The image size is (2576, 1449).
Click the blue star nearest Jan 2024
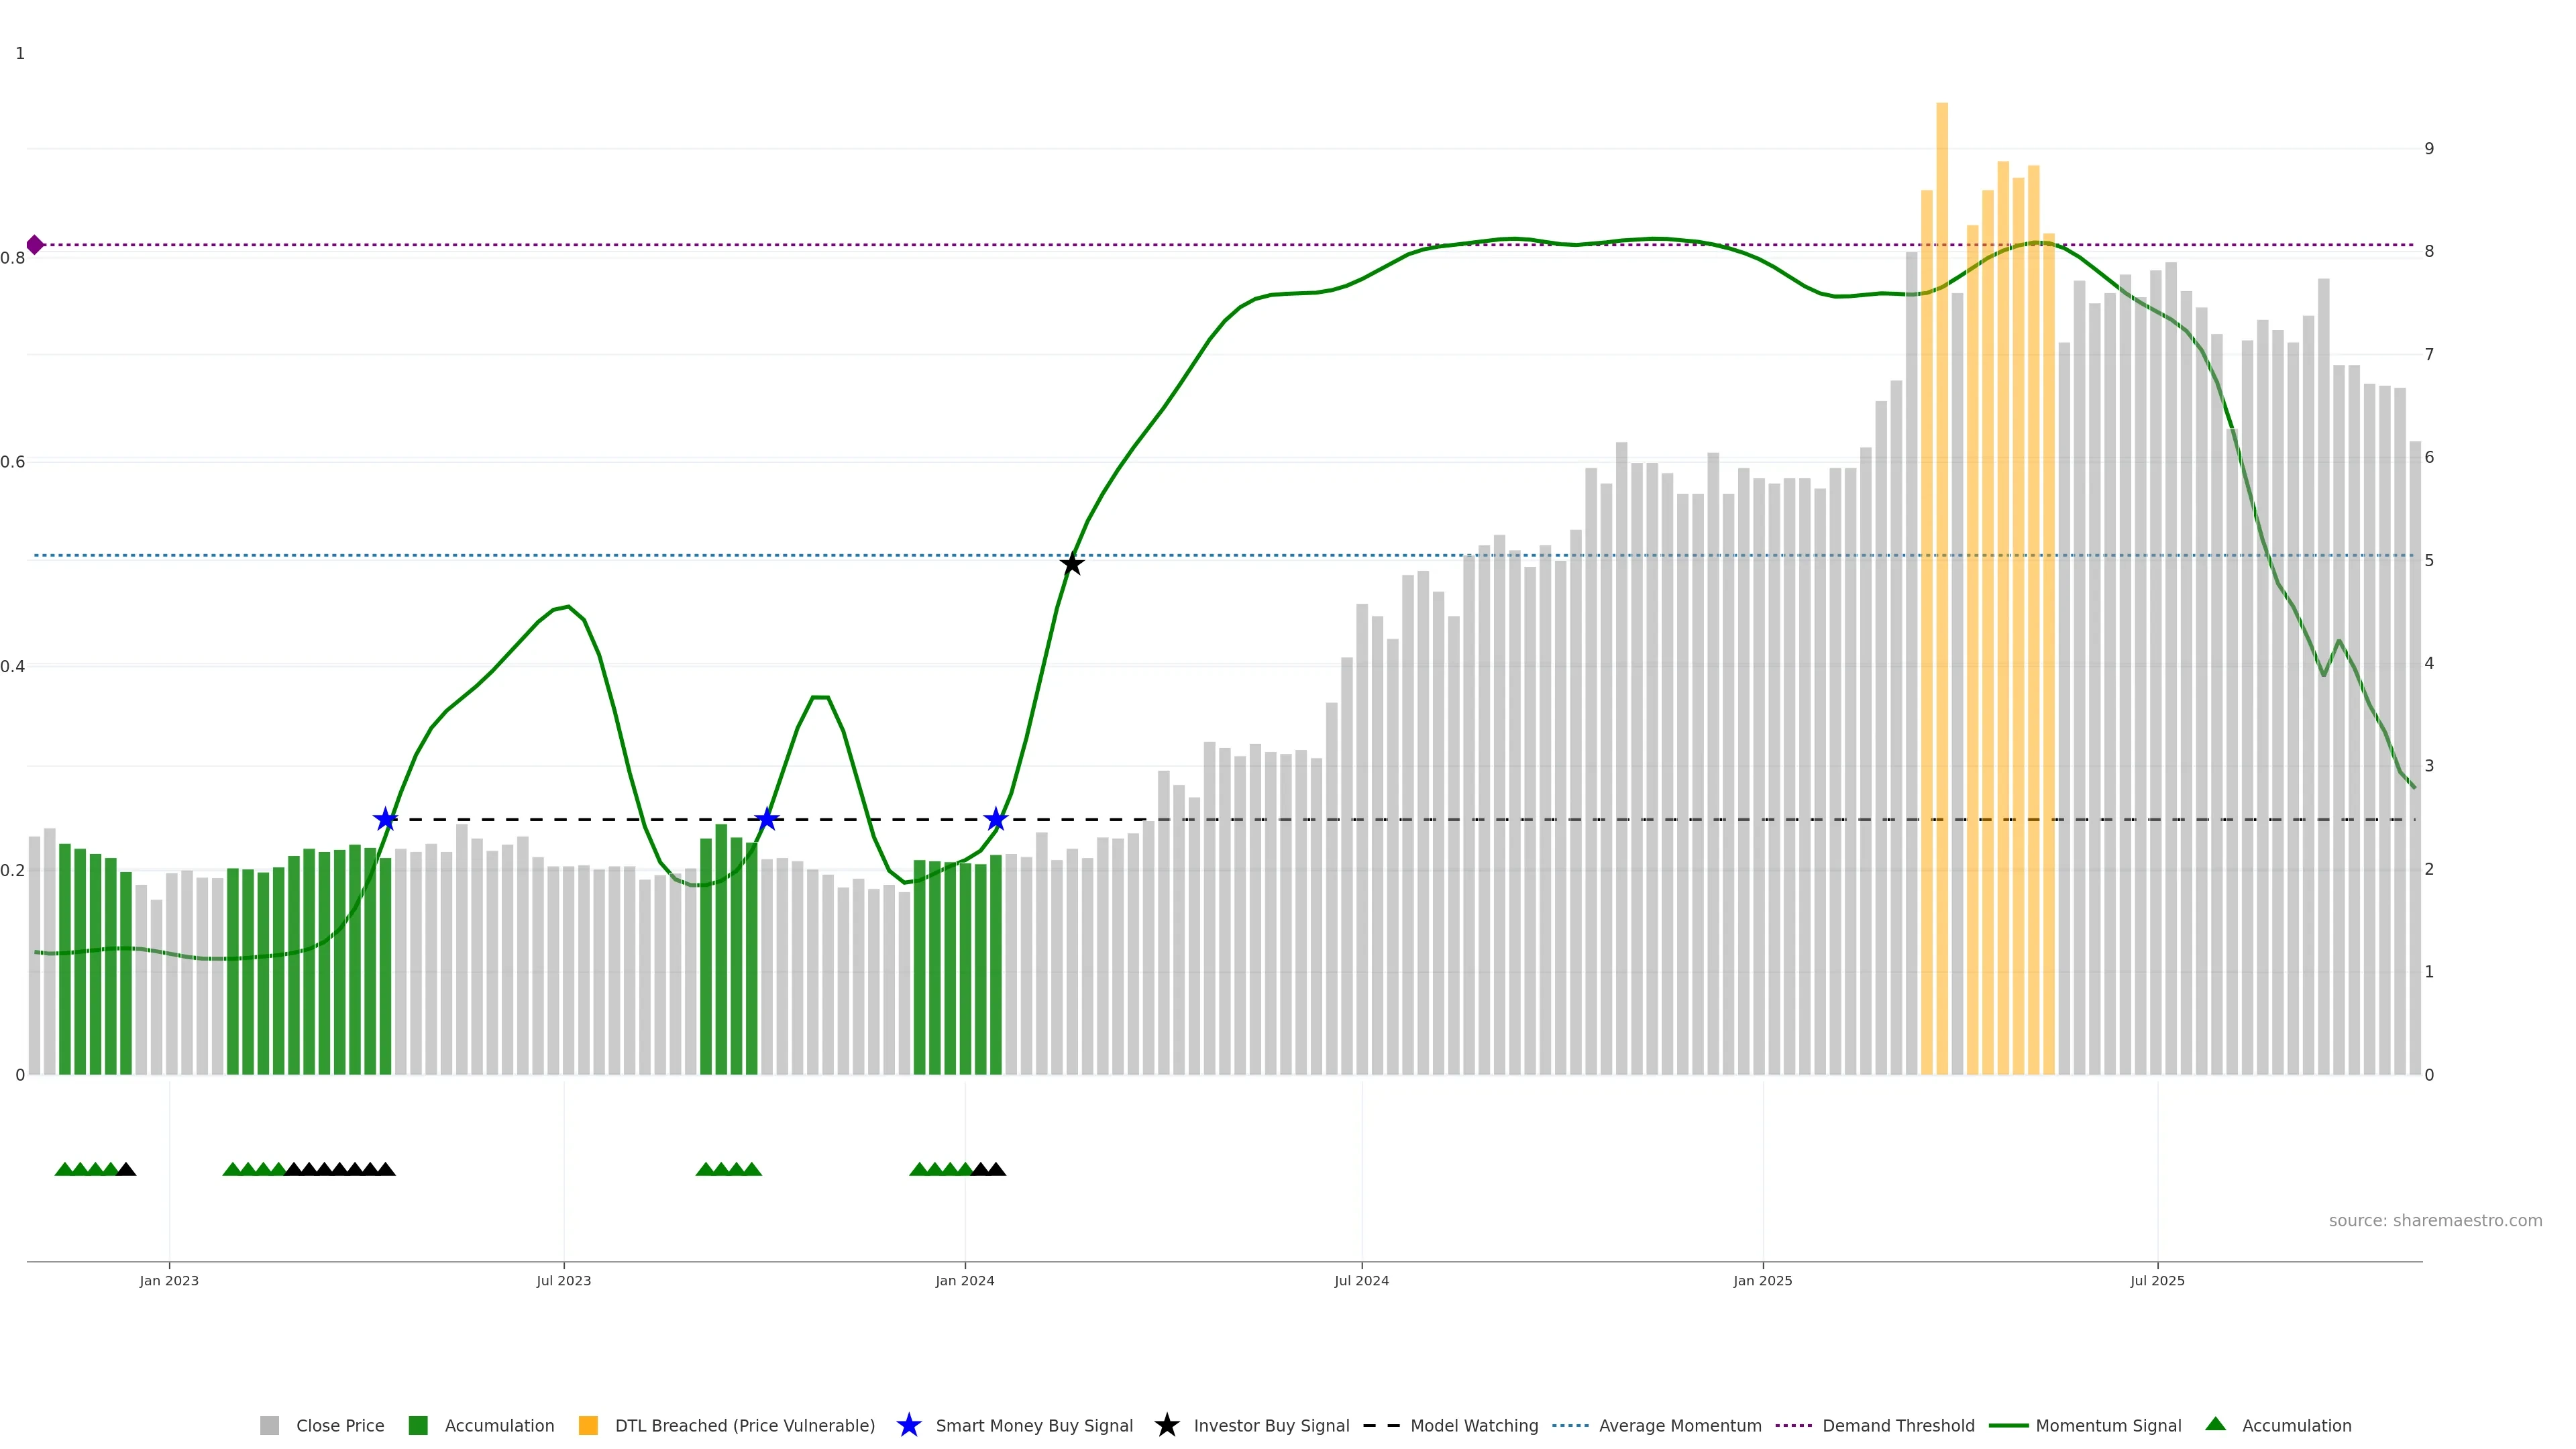(995, 820)
